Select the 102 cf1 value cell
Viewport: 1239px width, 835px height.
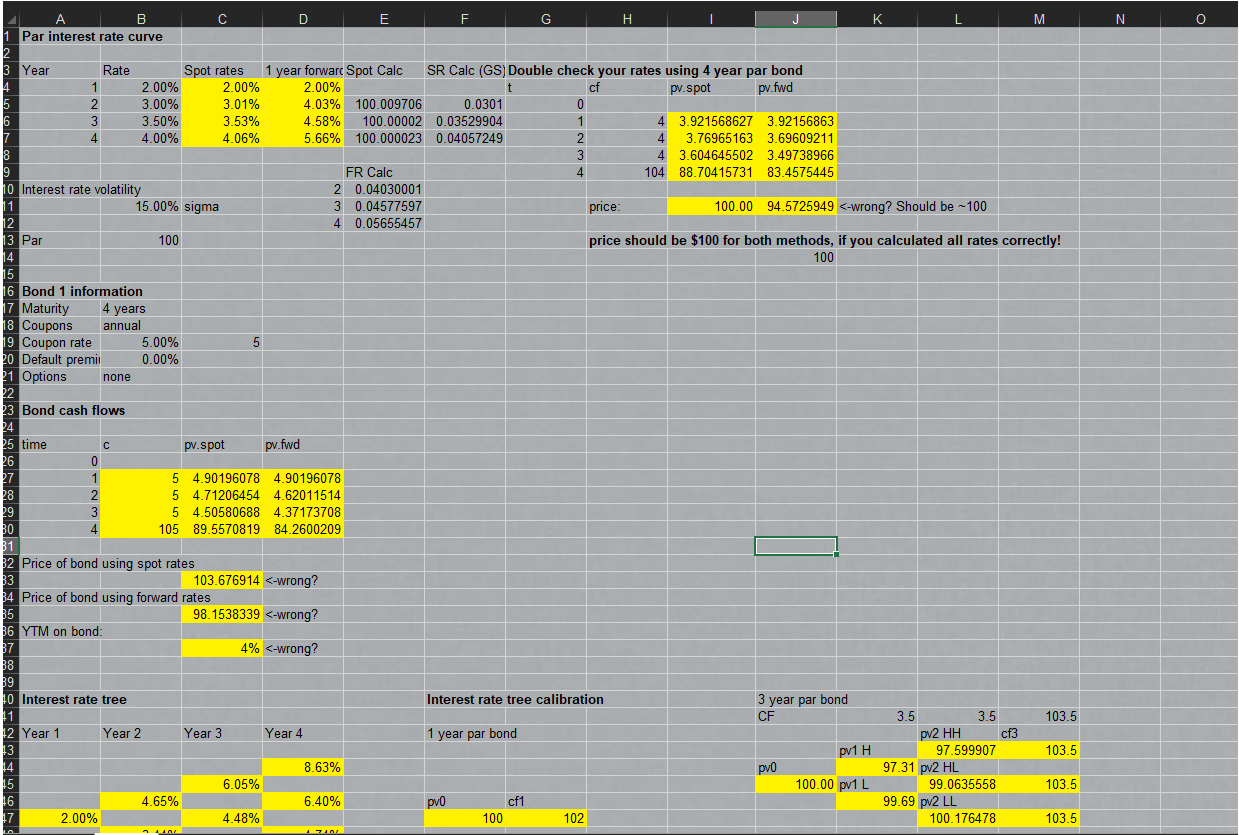(x=546, y=818)
